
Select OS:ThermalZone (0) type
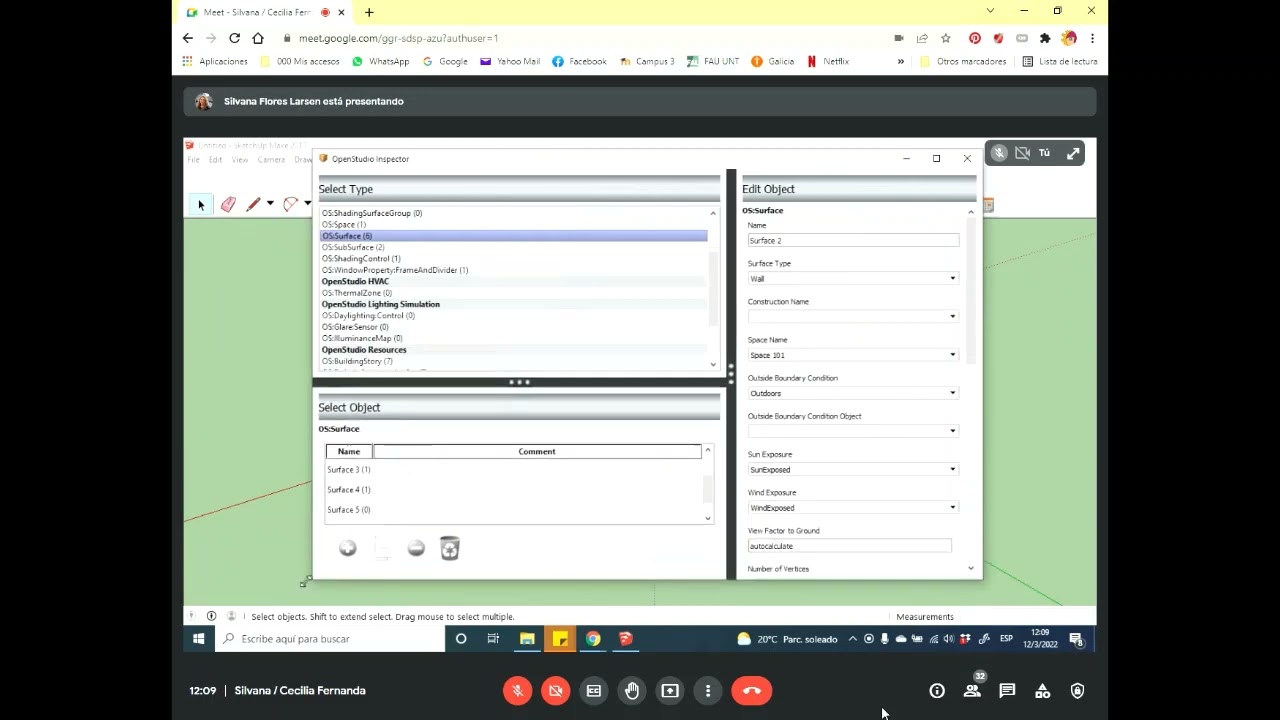[357, 293]
